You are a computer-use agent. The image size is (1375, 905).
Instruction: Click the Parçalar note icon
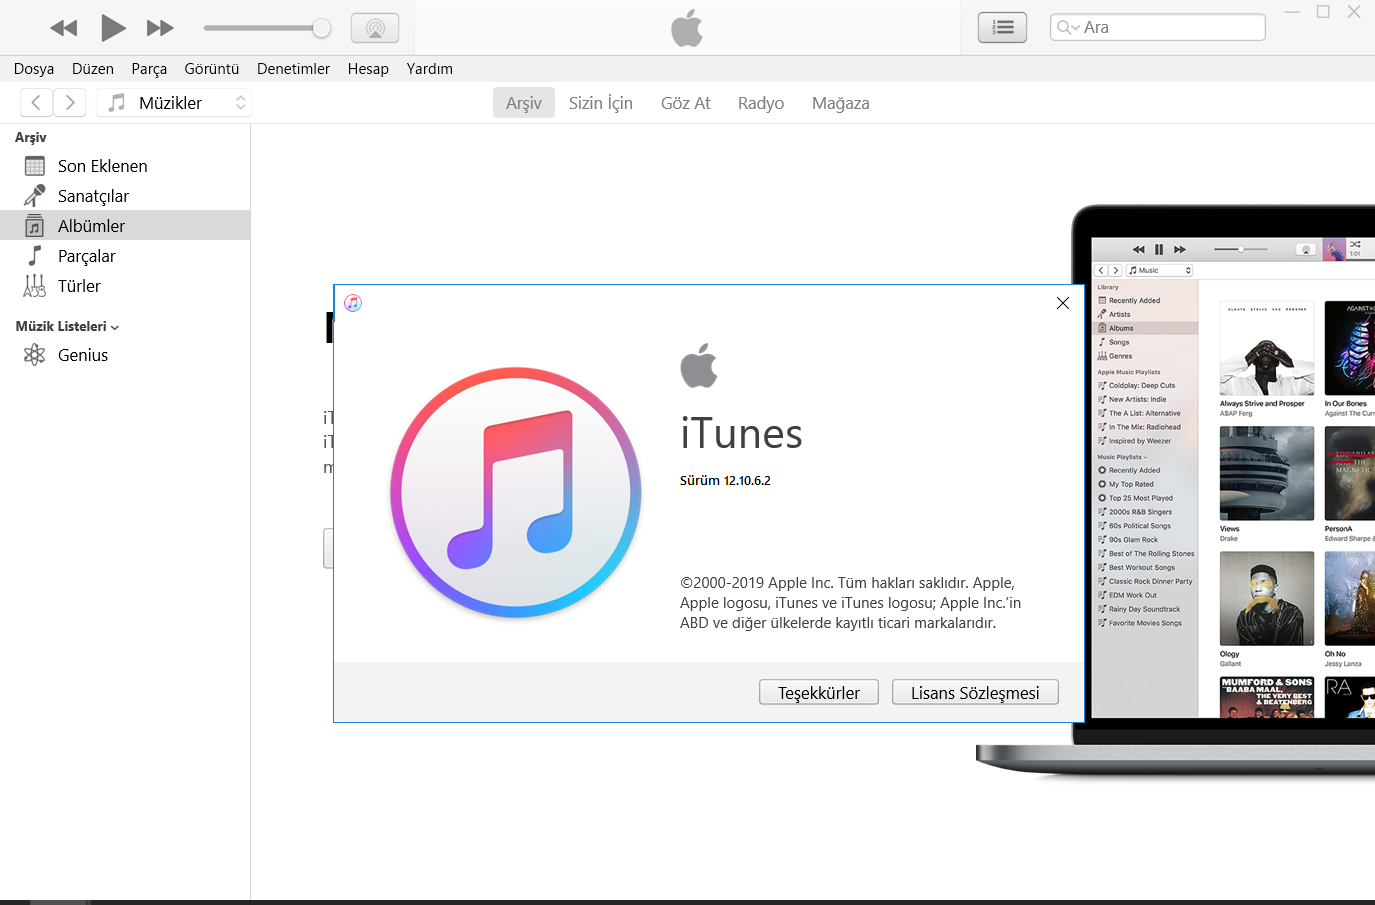point(35,255)
